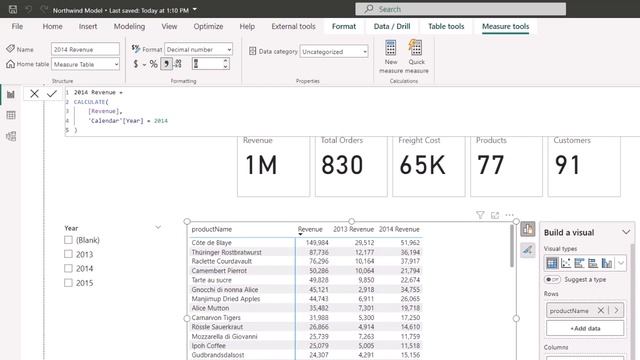The image size is (640, 360).
Task: Expand the Year slicer chevron
Action: [158, 227]
